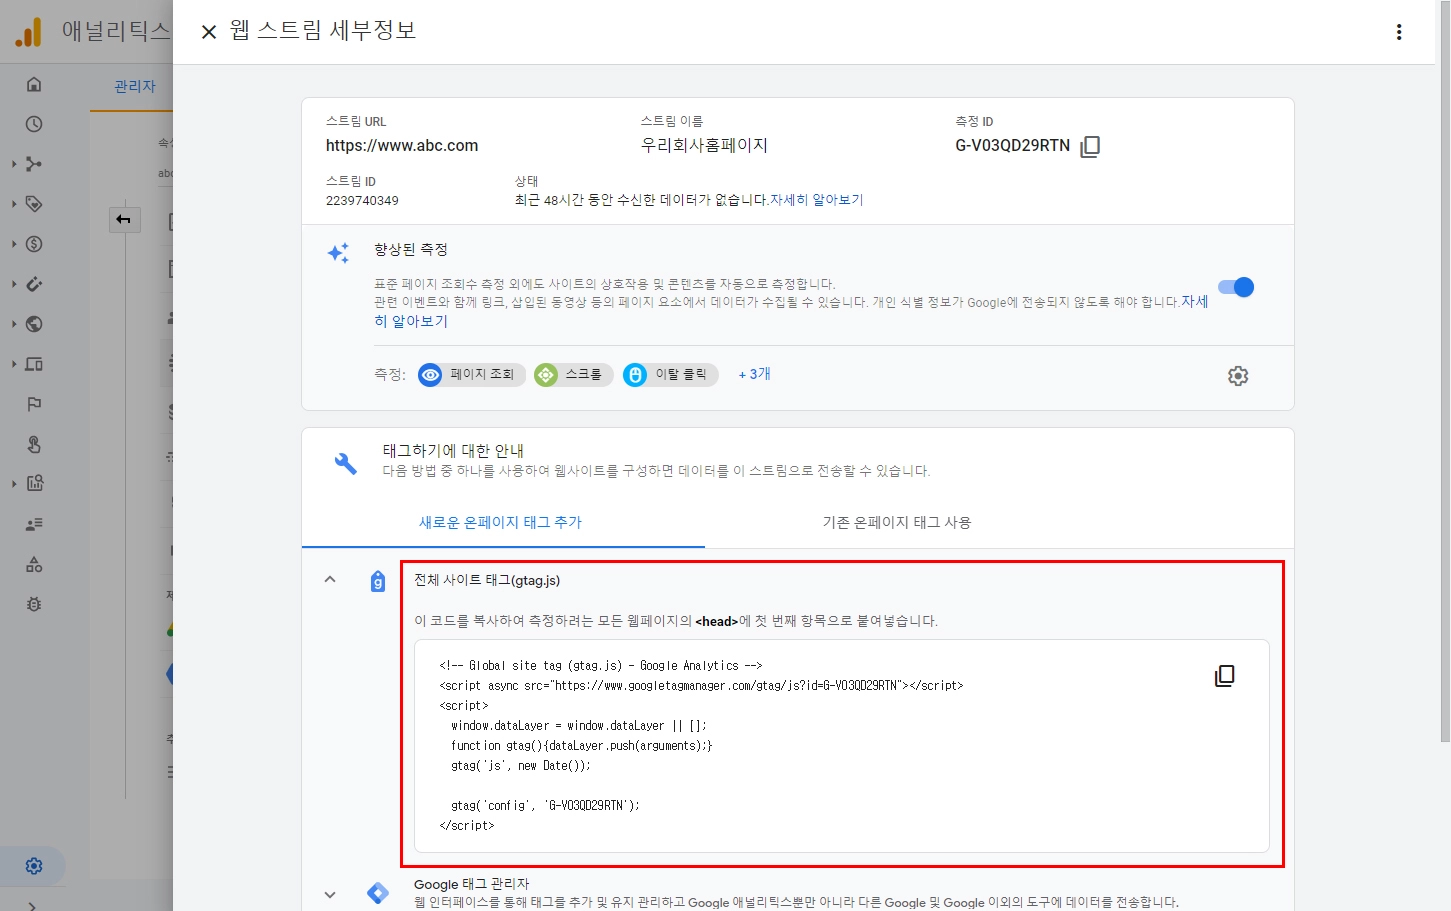Open Home in the left sidebar

pos(34,84)
